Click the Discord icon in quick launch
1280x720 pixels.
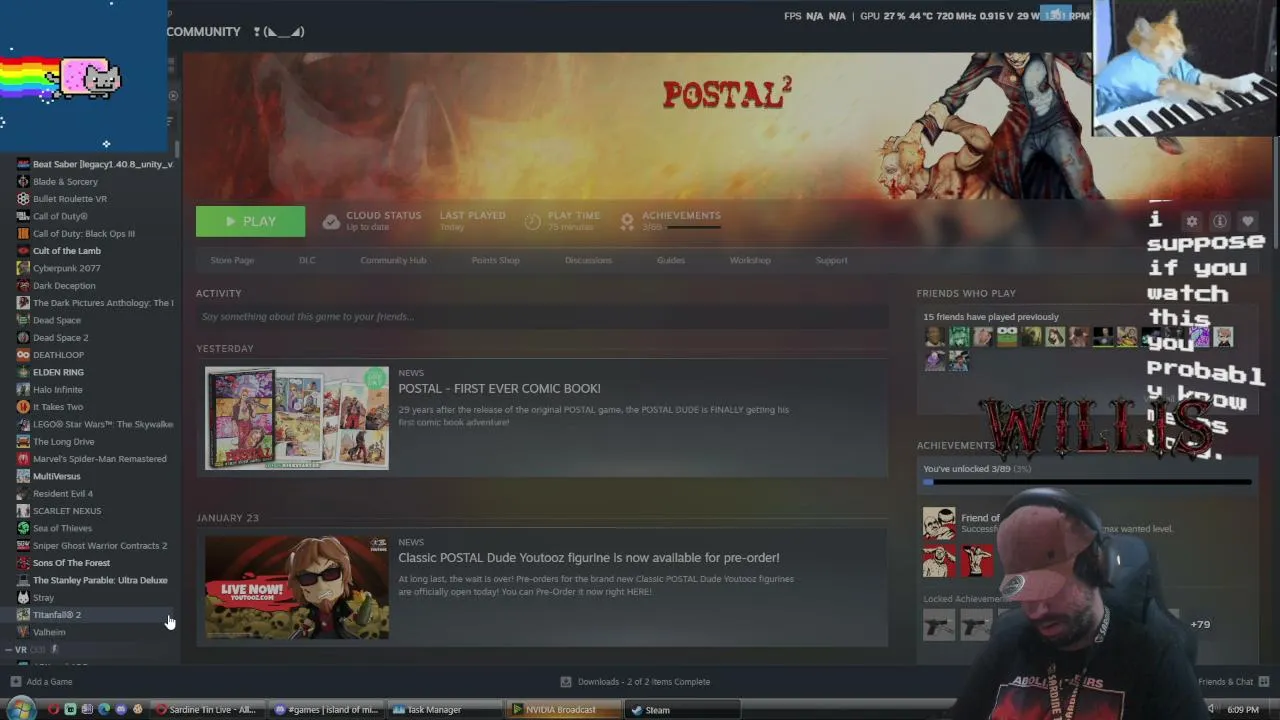click(x=121, y=710)
